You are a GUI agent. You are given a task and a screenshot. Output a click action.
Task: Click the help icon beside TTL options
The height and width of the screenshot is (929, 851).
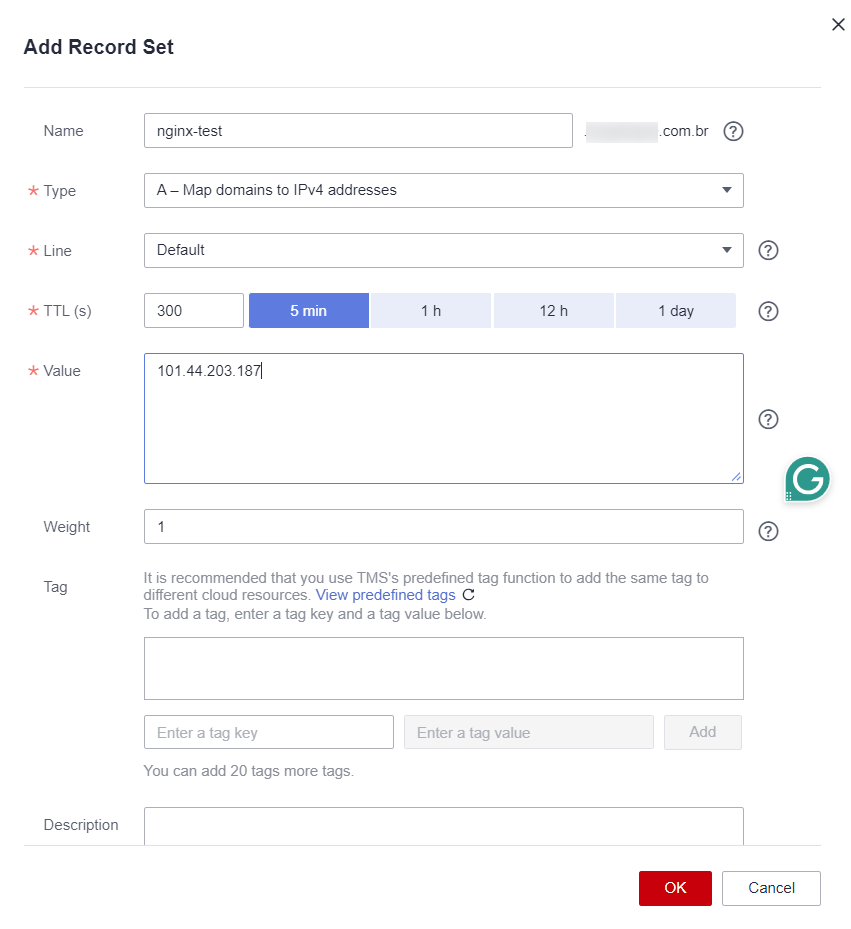click(768, 311)
